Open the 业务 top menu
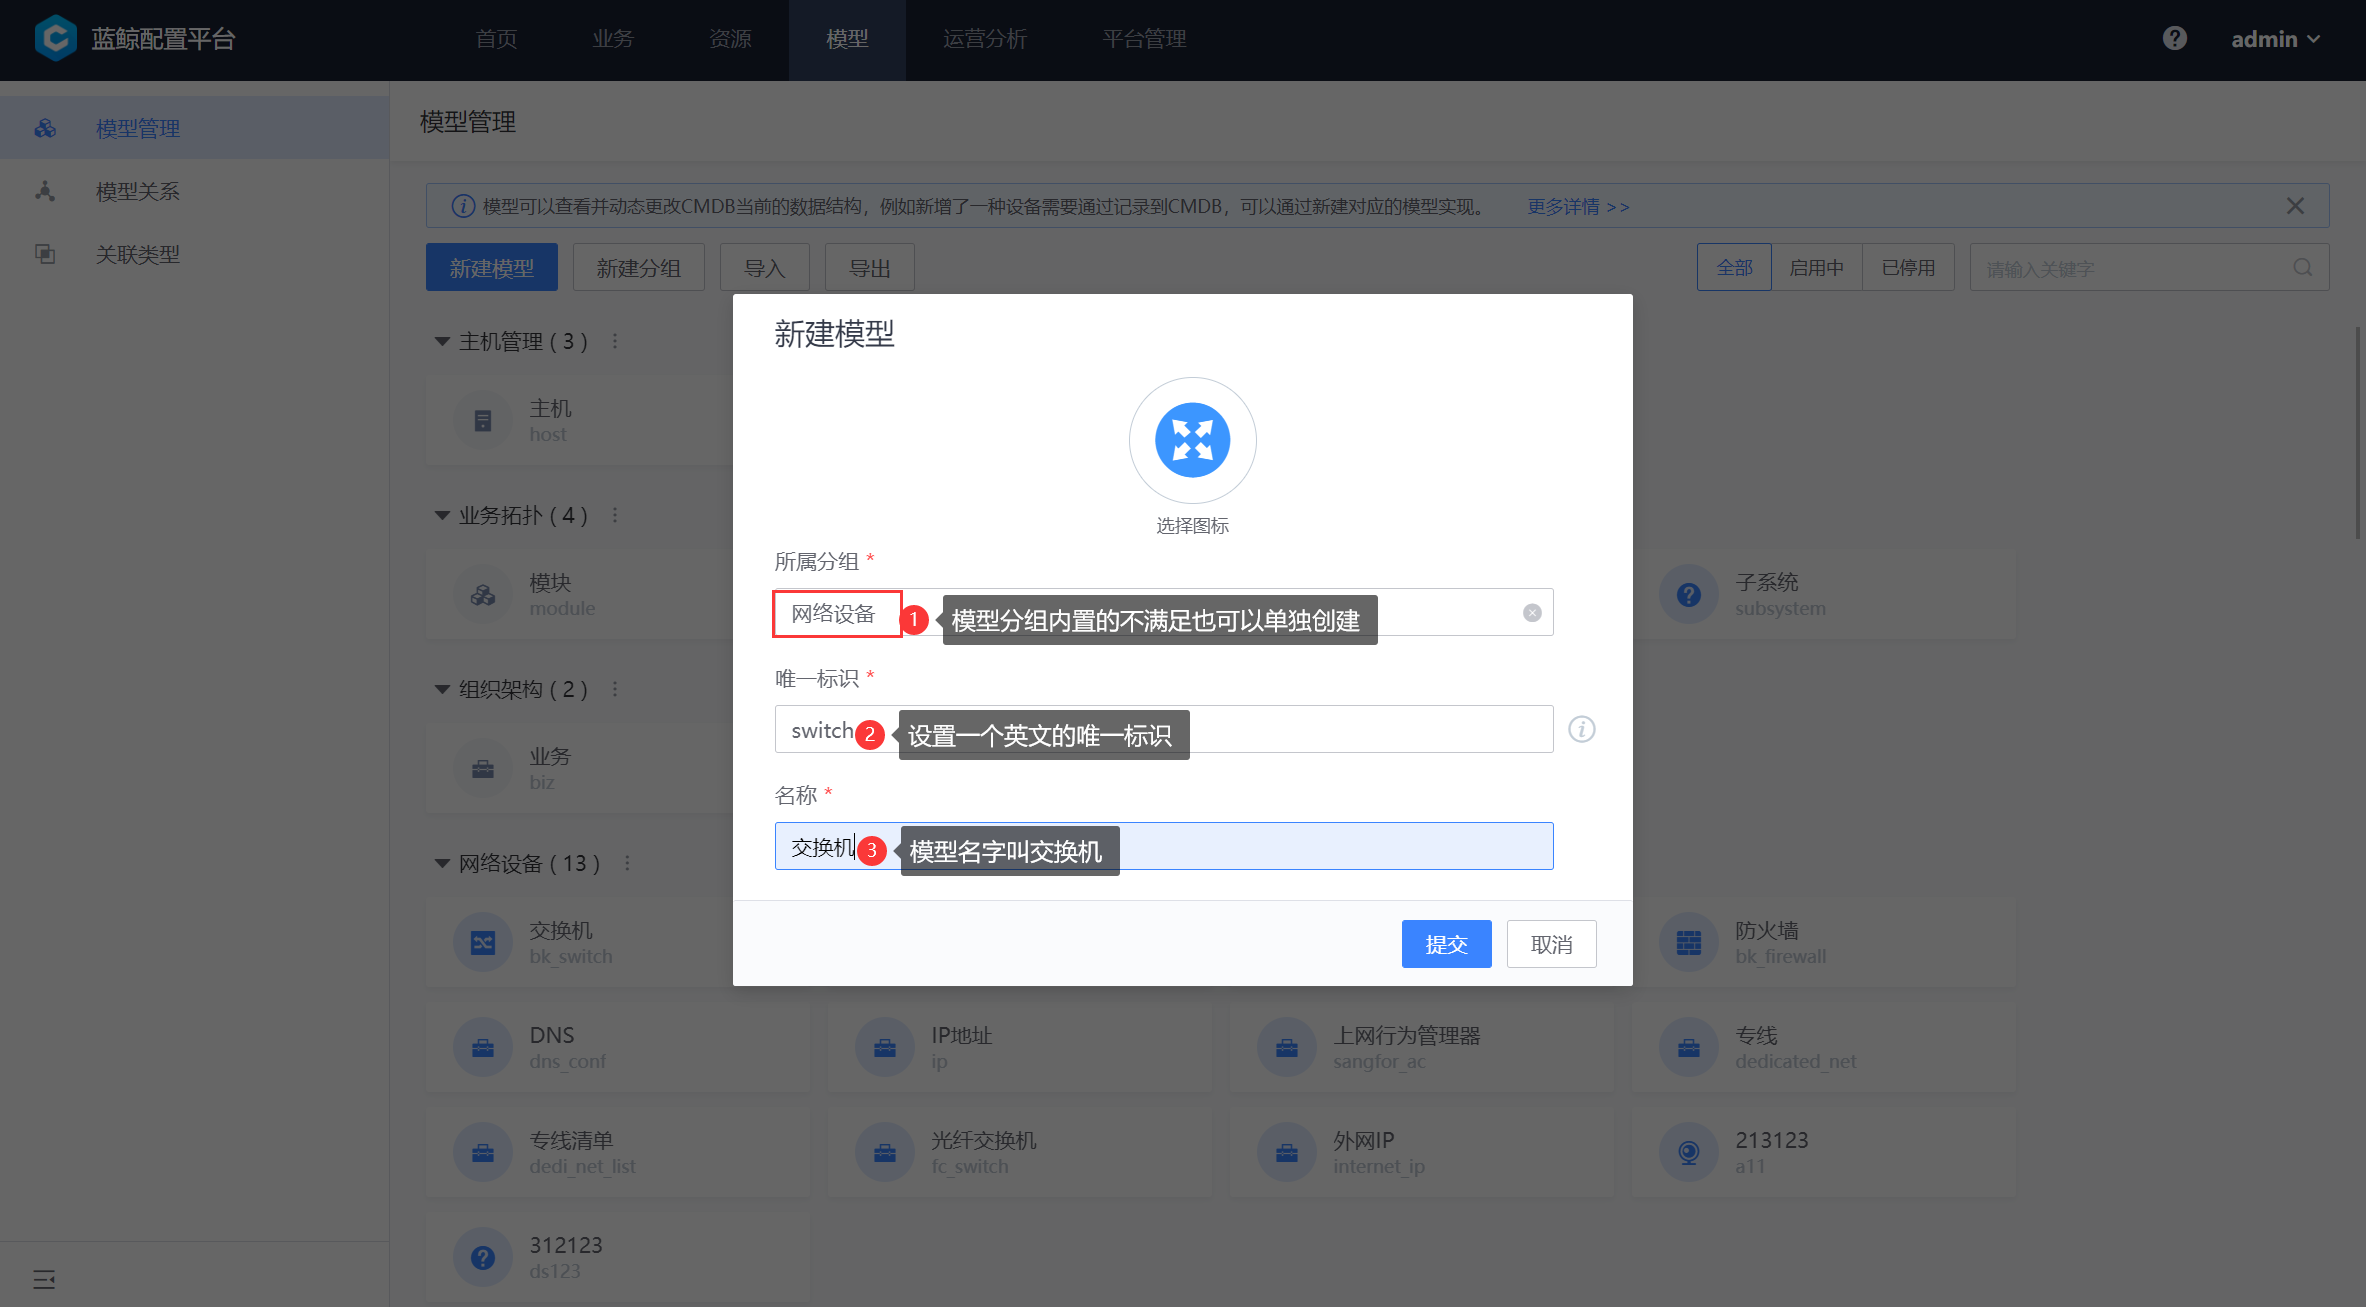This screenshot has height=1307, width=2366. (613, 39)
